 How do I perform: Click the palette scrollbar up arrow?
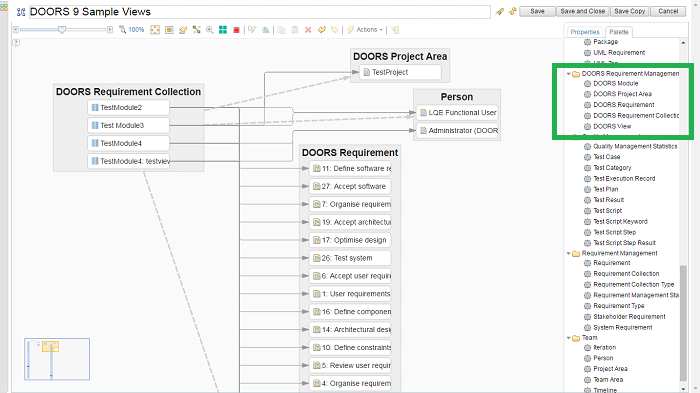[x=683, y=43]
